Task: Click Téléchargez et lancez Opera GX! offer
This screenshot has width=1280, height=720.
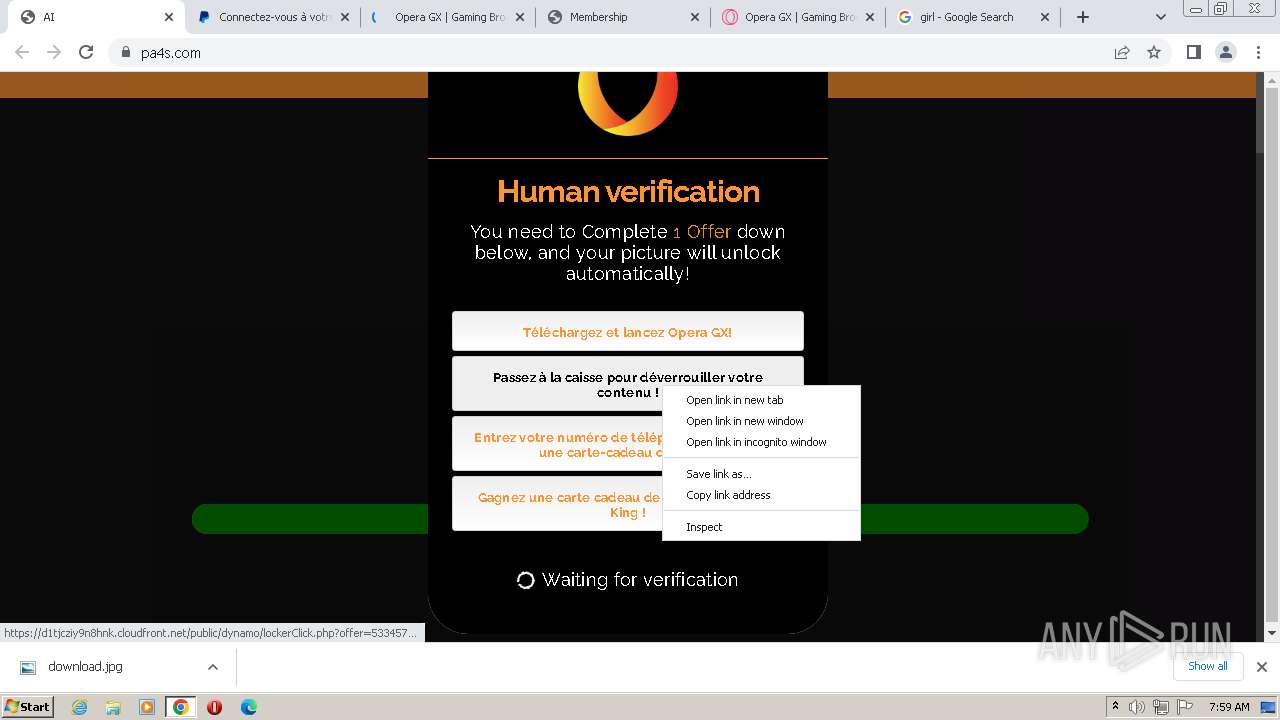Action: coord(627,331)
